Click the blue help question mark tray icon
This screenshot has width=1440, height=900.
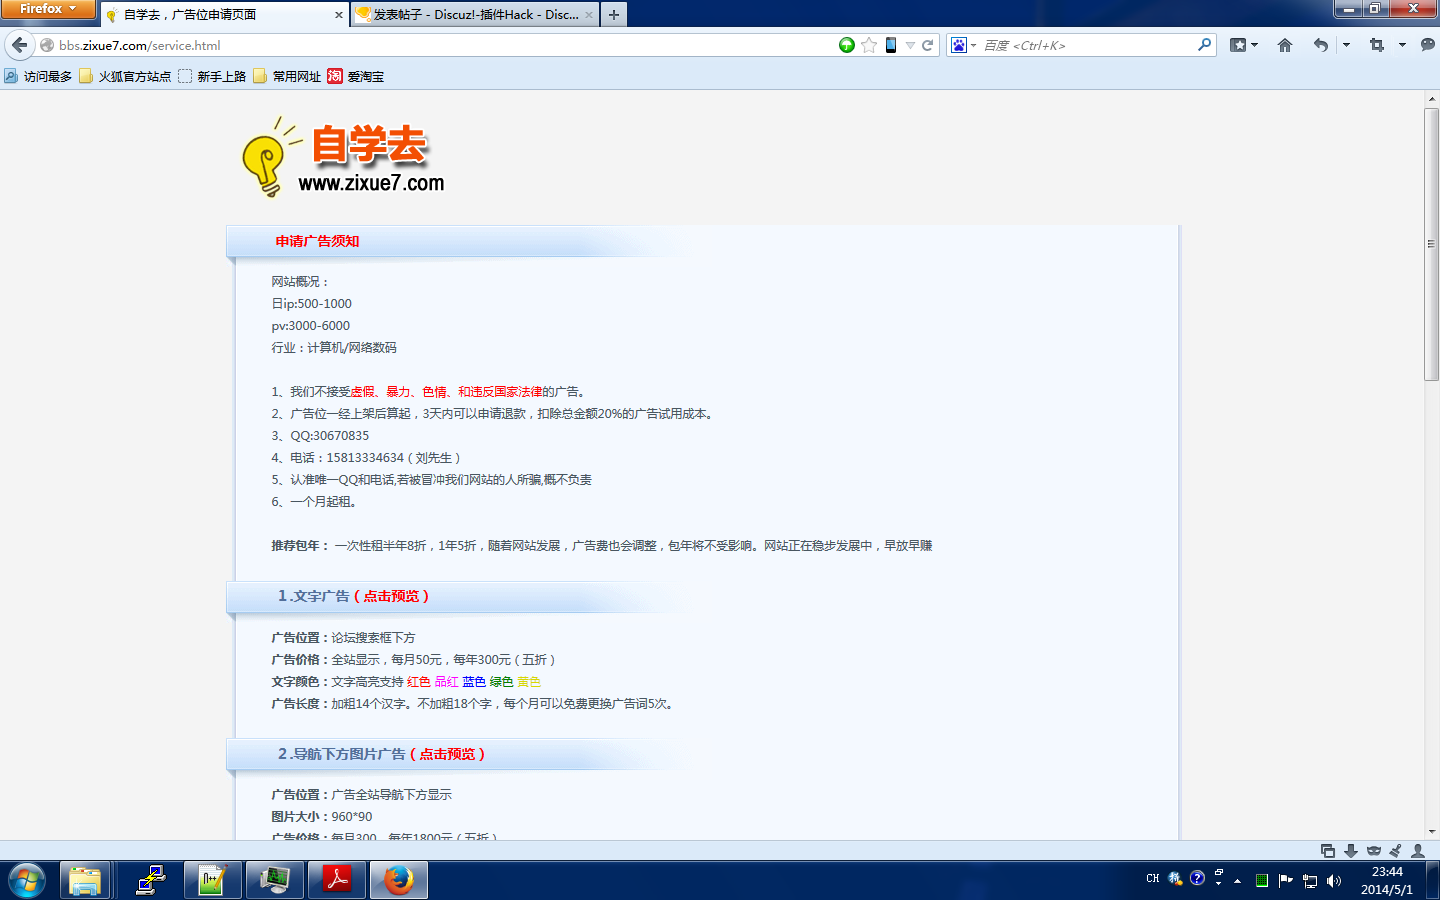pos(1197,878)
